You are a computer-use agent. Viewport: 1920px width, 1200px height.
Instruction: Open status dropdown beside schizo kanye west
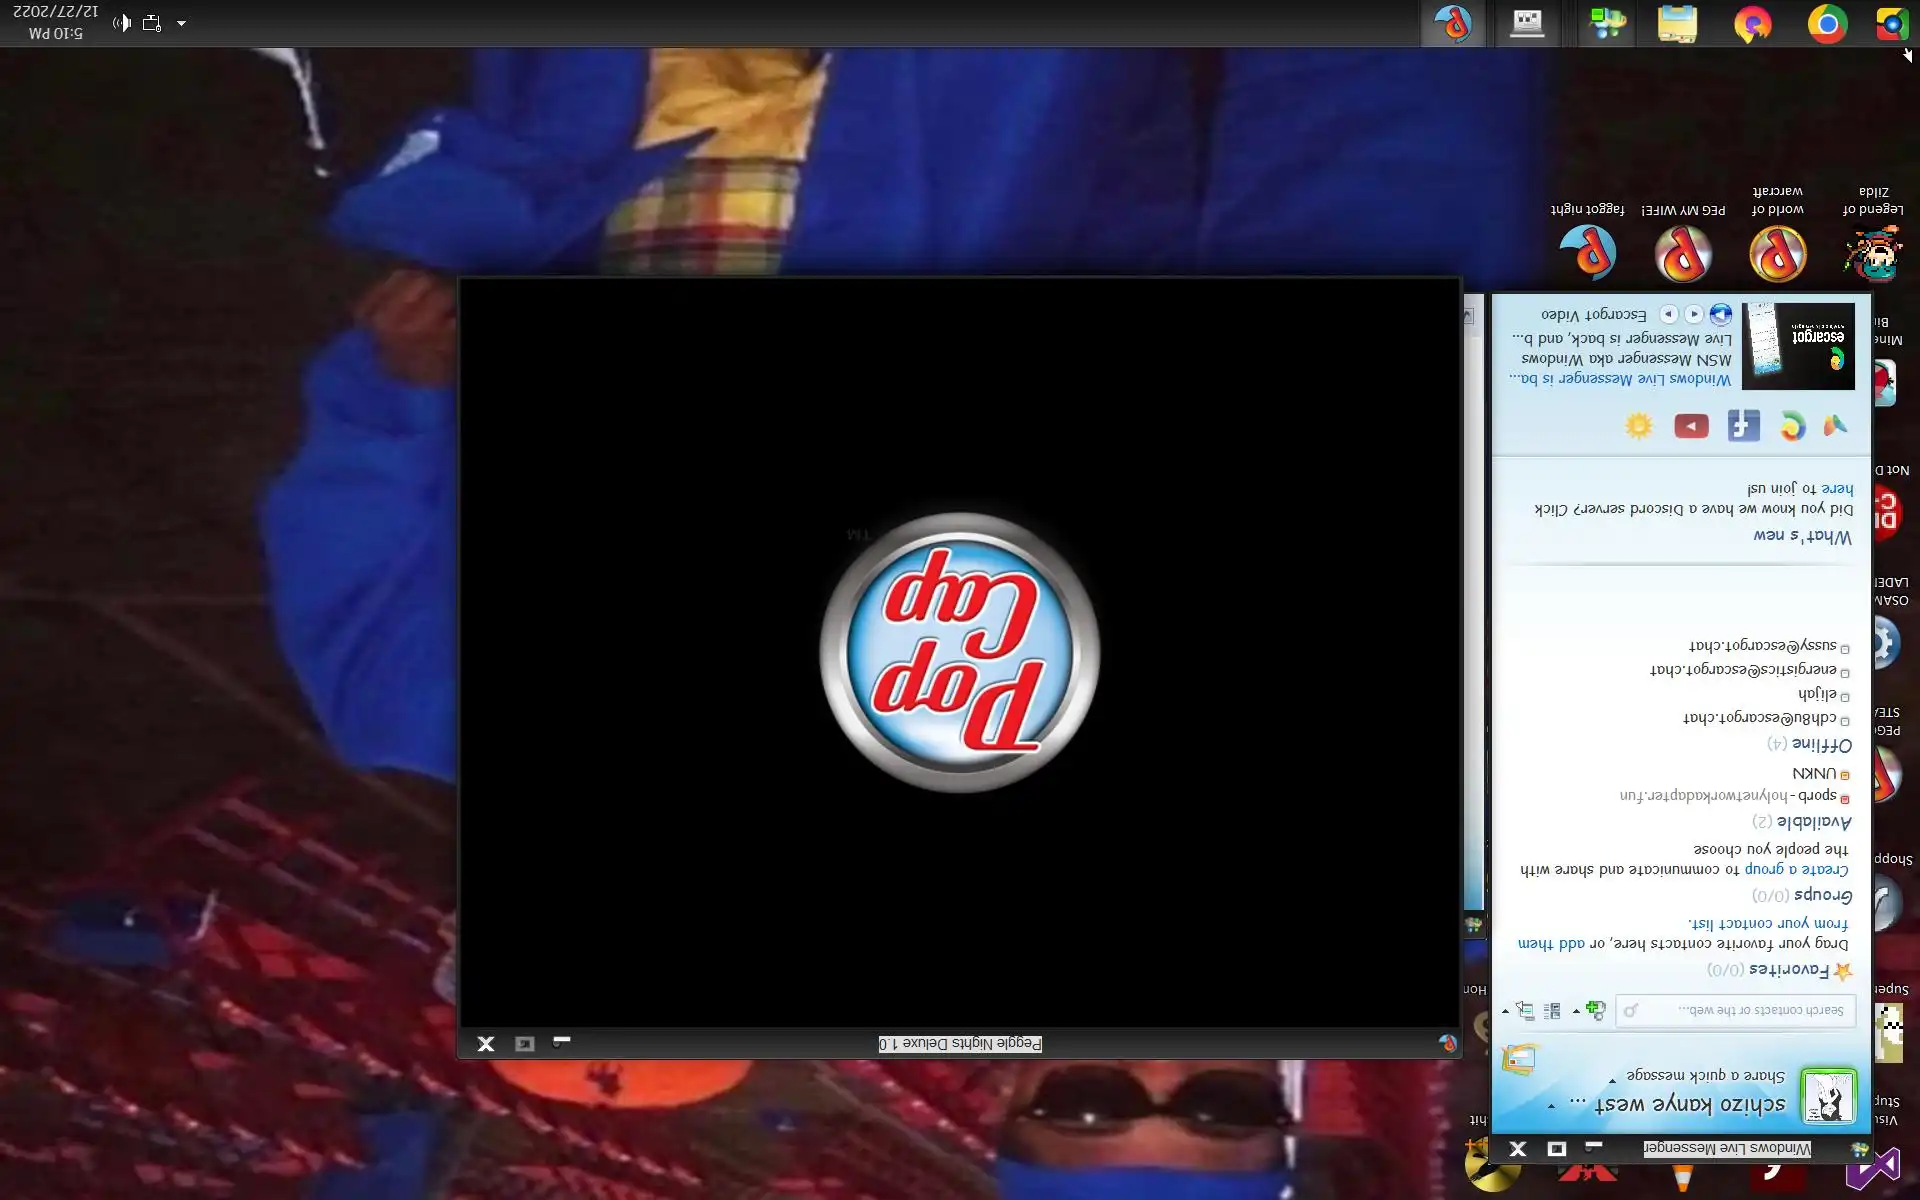click(1551, 1106)
